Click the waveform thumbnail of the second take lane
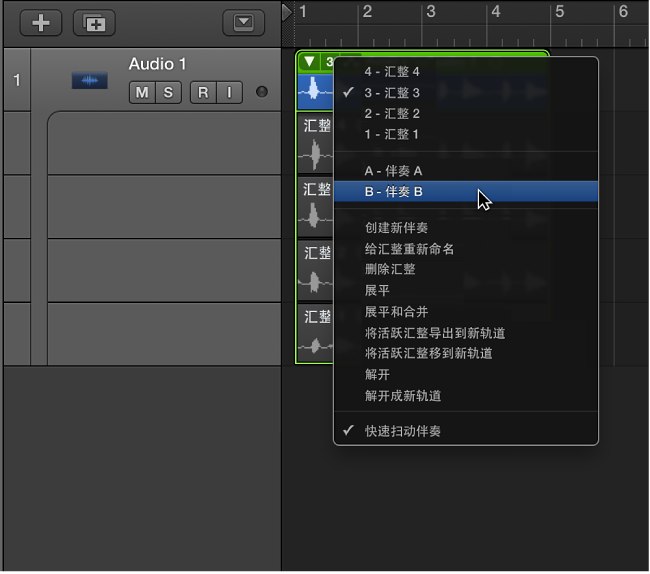Viewport: 650px width, 574px height. tap(316, 152)
